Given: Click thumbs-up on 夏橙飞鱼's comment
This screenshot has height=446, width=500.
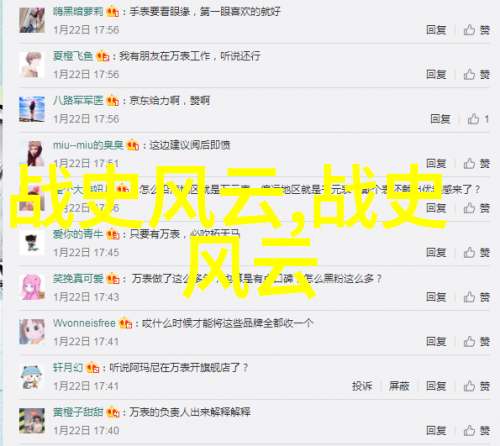Looking at the screenshot, I should pos(477,74).
